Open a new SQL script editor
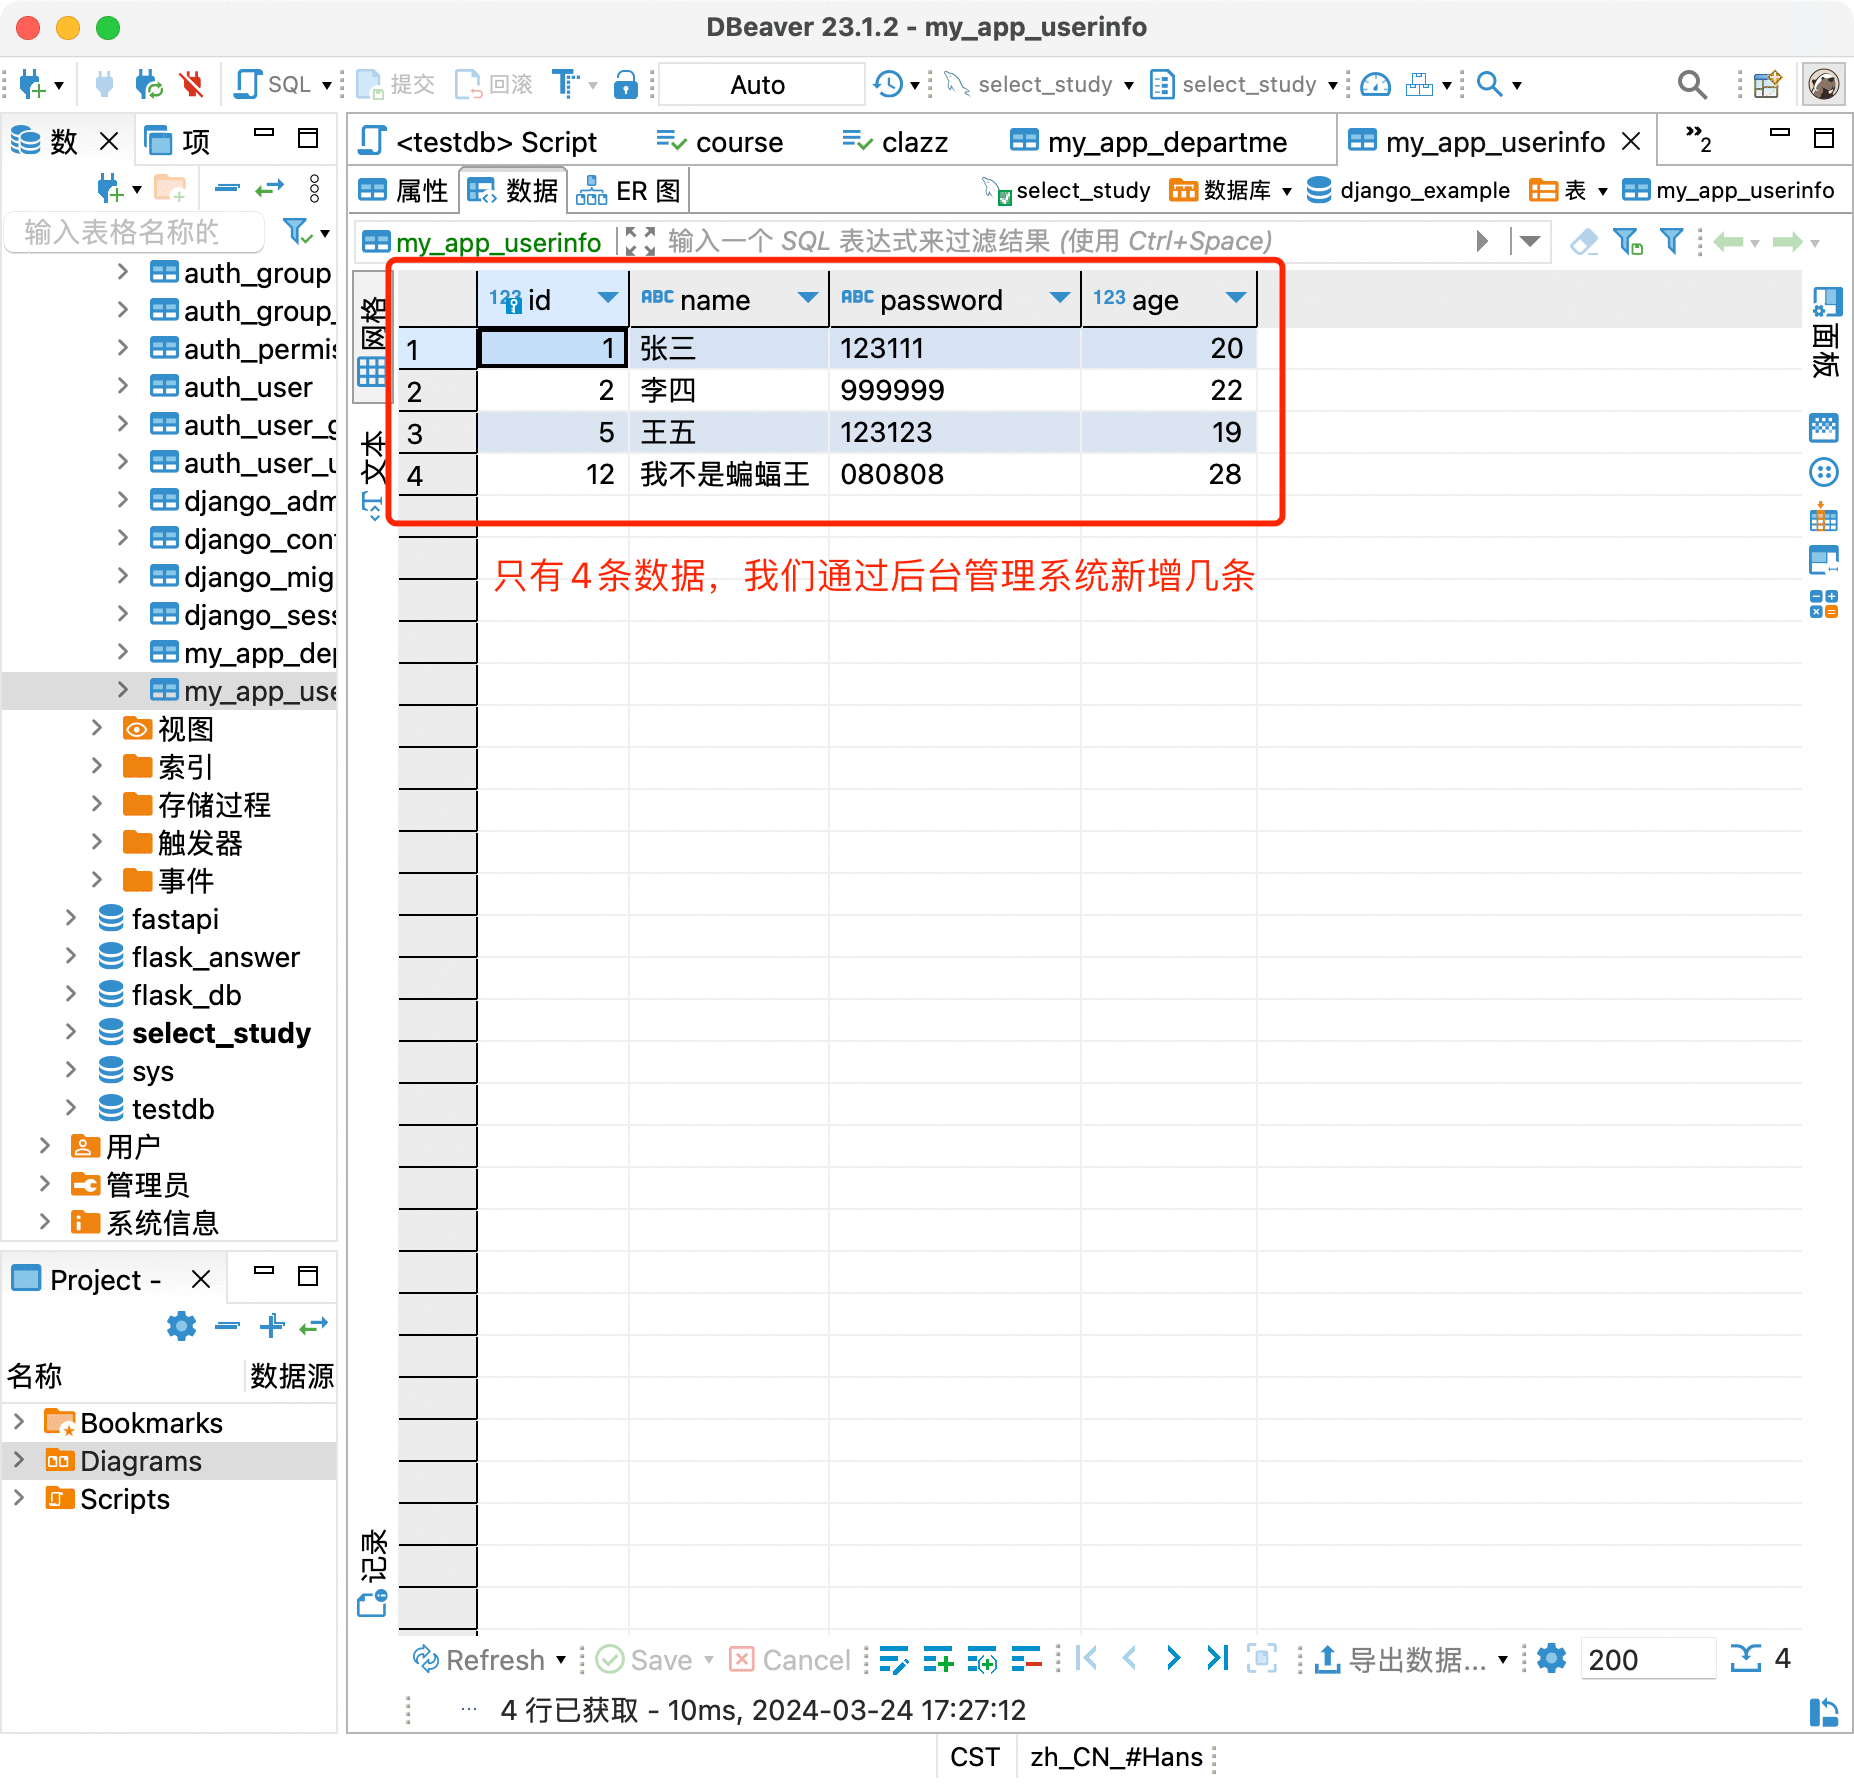Viewport: 1854px width, 1786px height. pos(273,85)
